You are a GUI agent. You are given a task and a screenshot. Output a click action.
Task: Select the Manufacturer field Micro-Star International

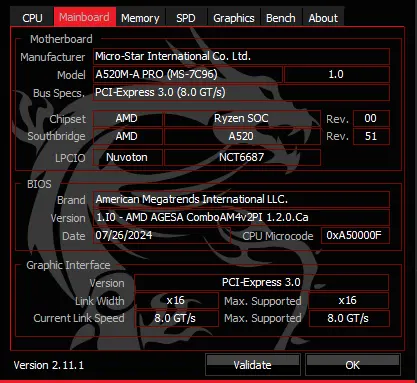coord(241,56)
